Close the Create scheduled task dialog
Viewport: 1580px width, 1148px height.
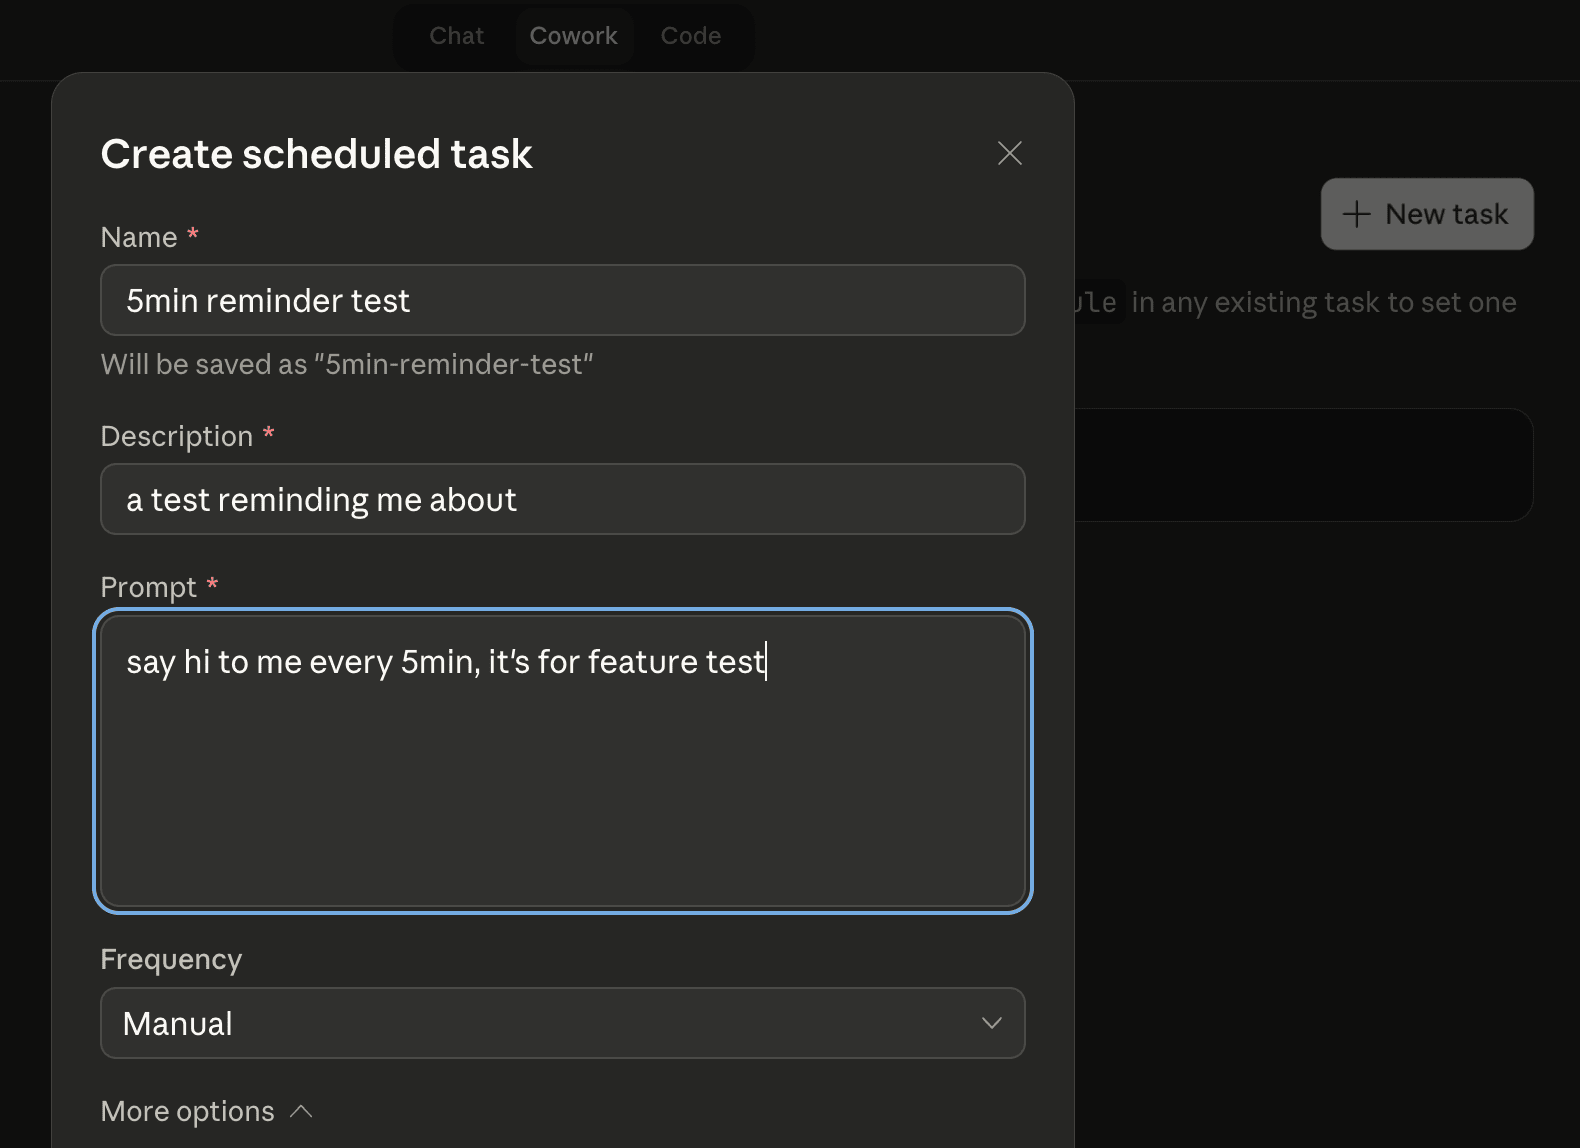1009,153
